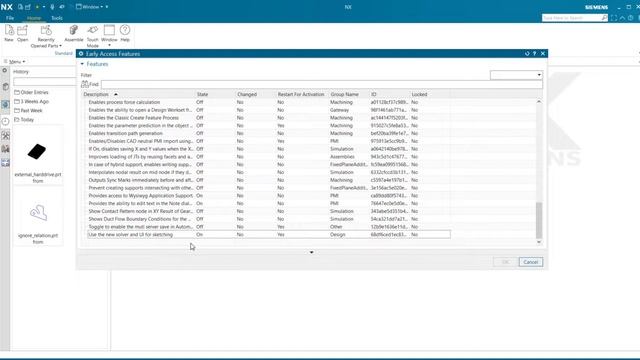Click the microphone icon in title bar
The width and height of the screenshot is (640, 360).
click(52, 7)
